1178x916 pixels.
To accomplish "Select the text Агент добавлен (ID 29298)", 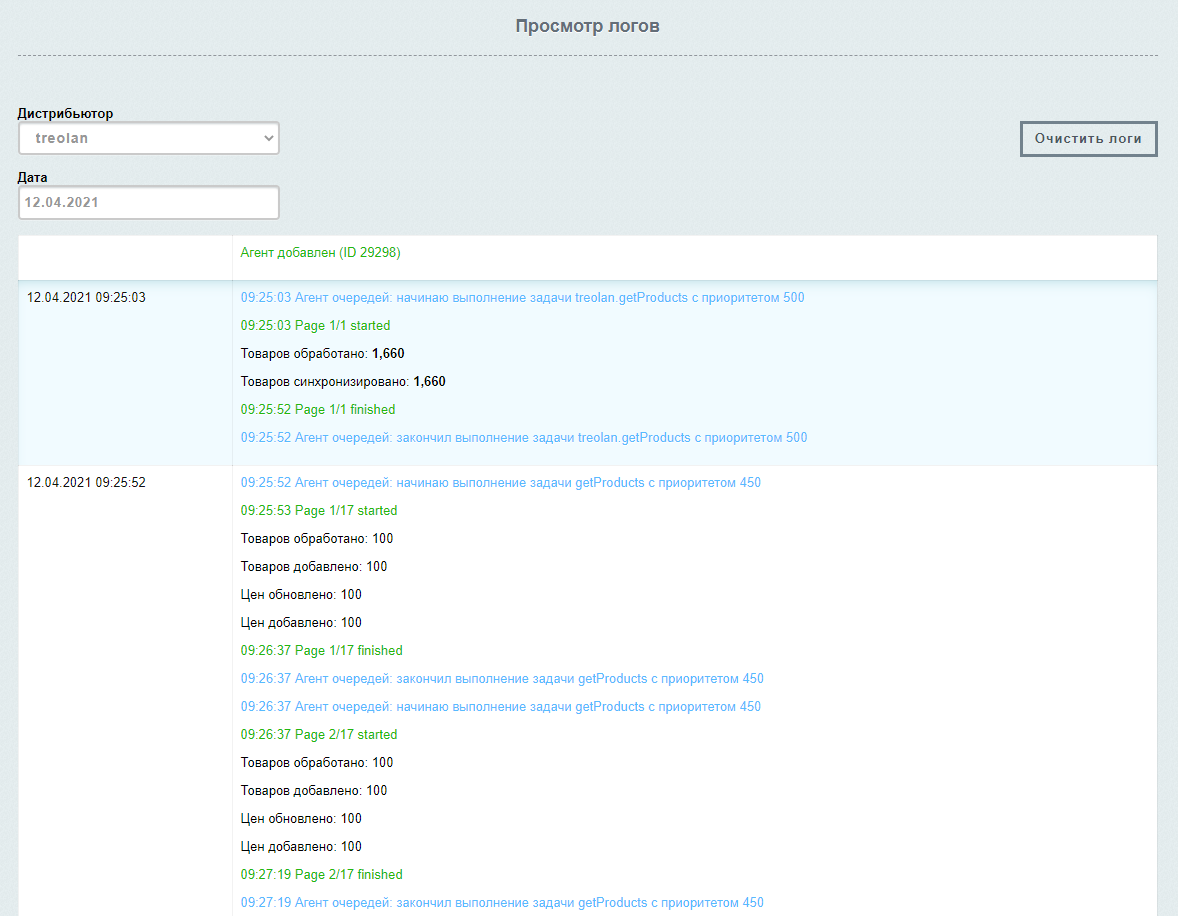I will coord(321,252).
